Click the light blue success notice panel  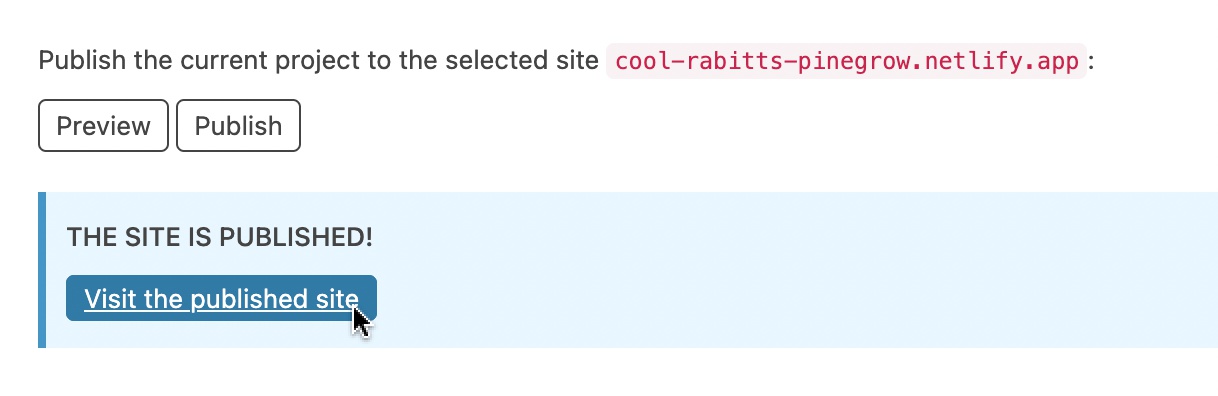pyautogui.click(x=628, y=270)
